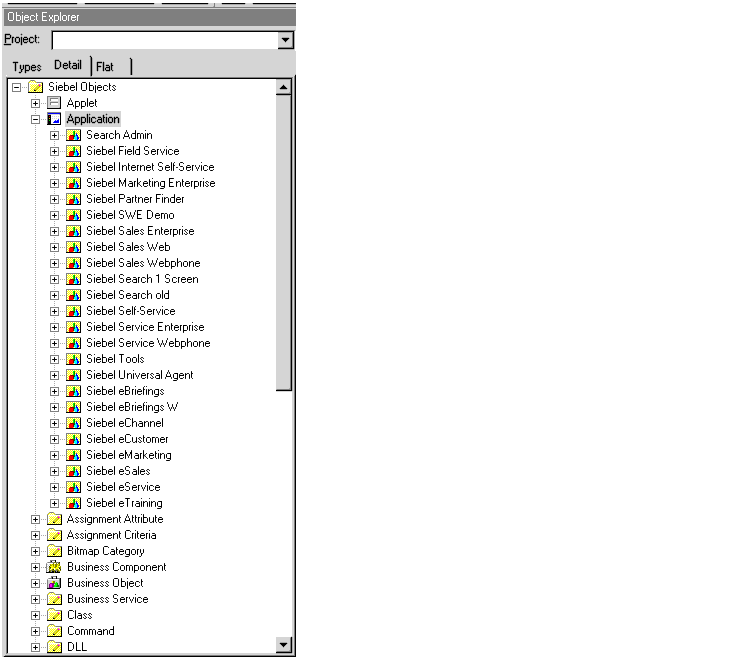Select the Siebel eCustomer label
Screen dimensions: 750x657
(x=127, y=439)
